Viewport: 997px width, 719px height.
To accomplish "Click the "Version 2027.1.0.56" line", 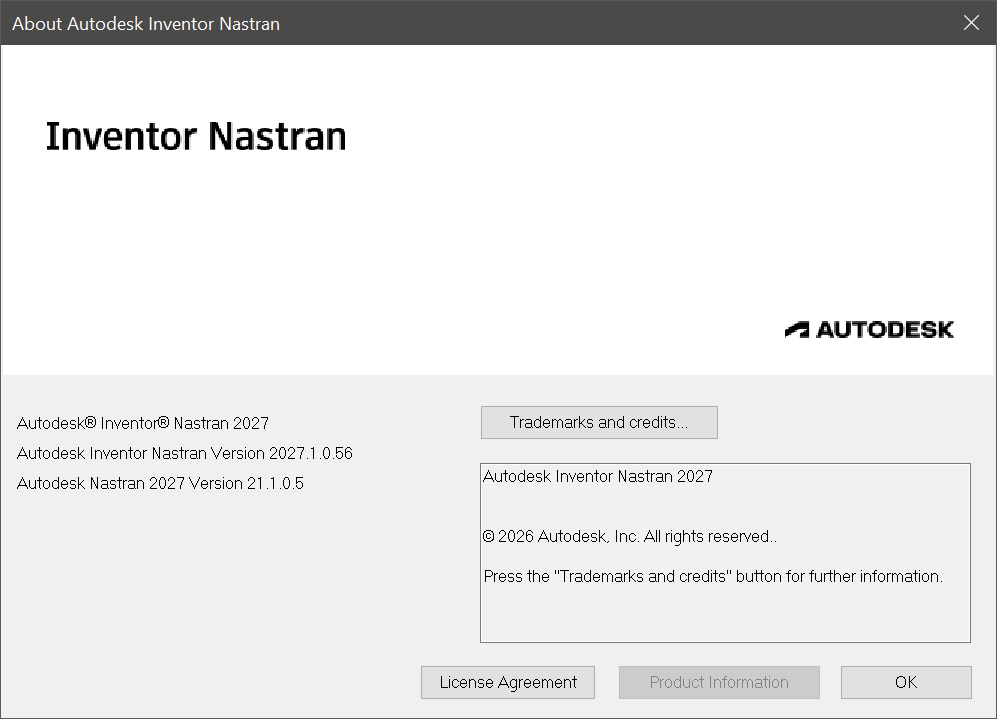I will coord(184,453).
